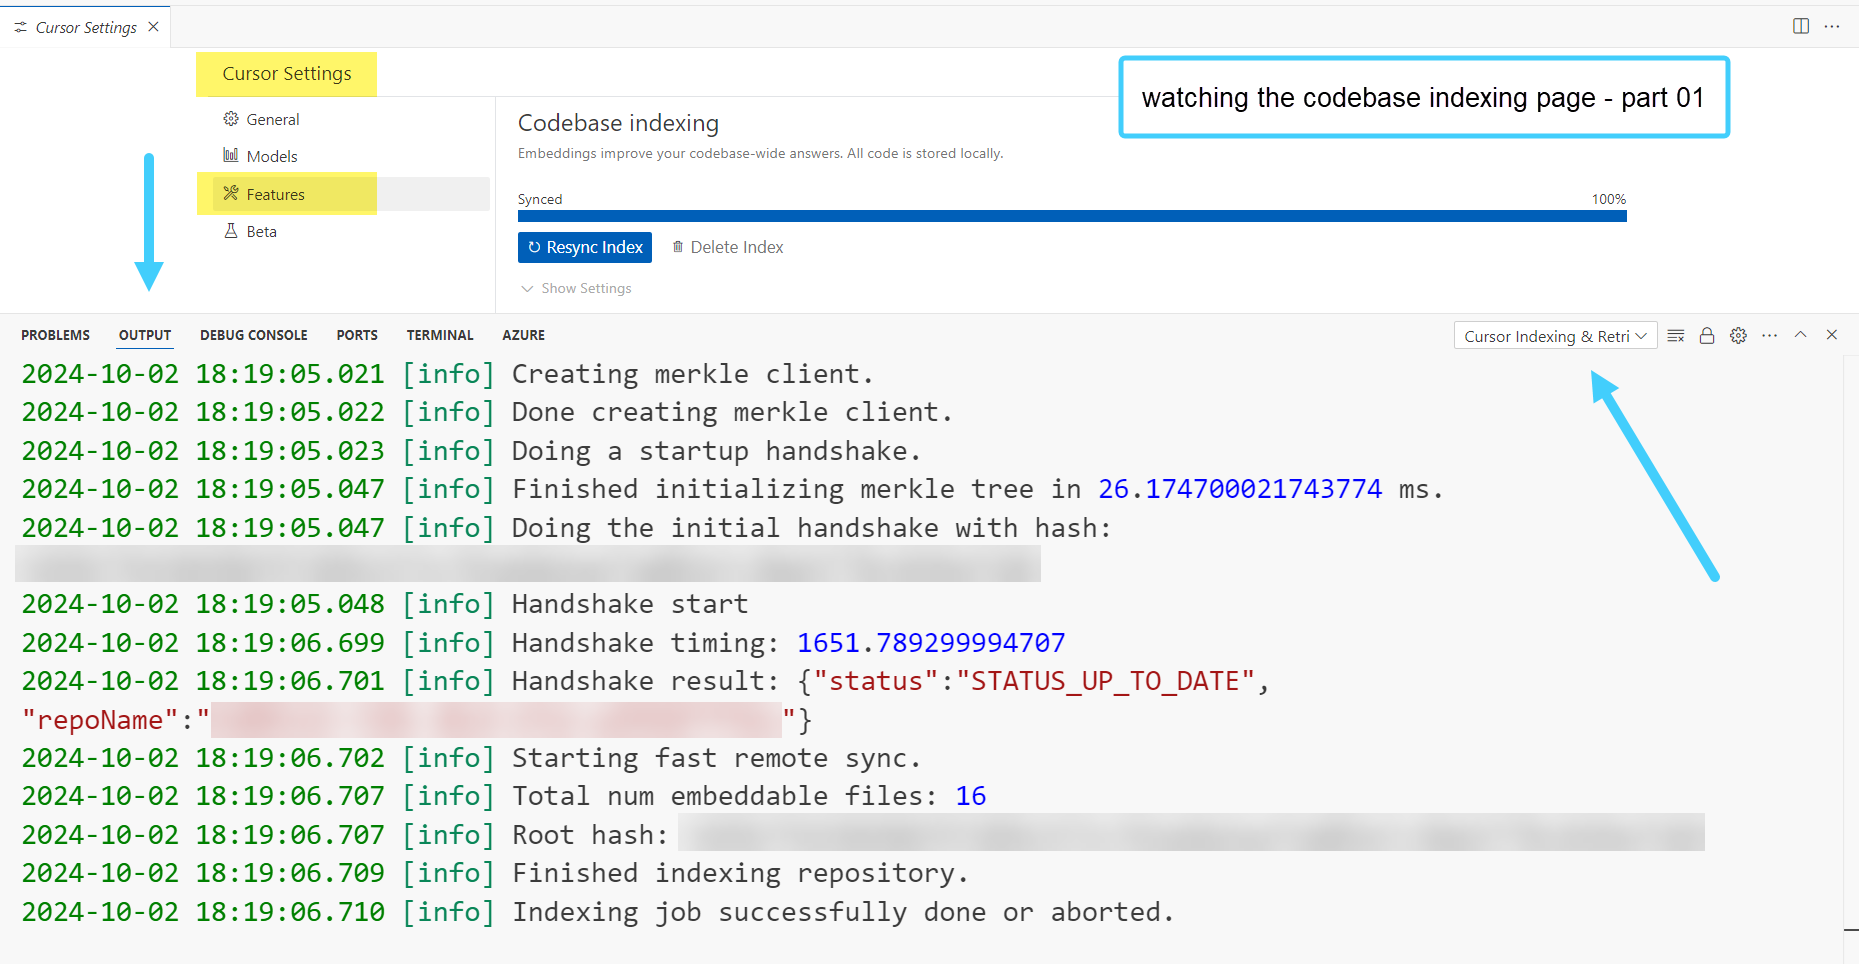Open editor more actions ellipsis menu
Screen dimensions: 1859x964
click(1832, 26)
